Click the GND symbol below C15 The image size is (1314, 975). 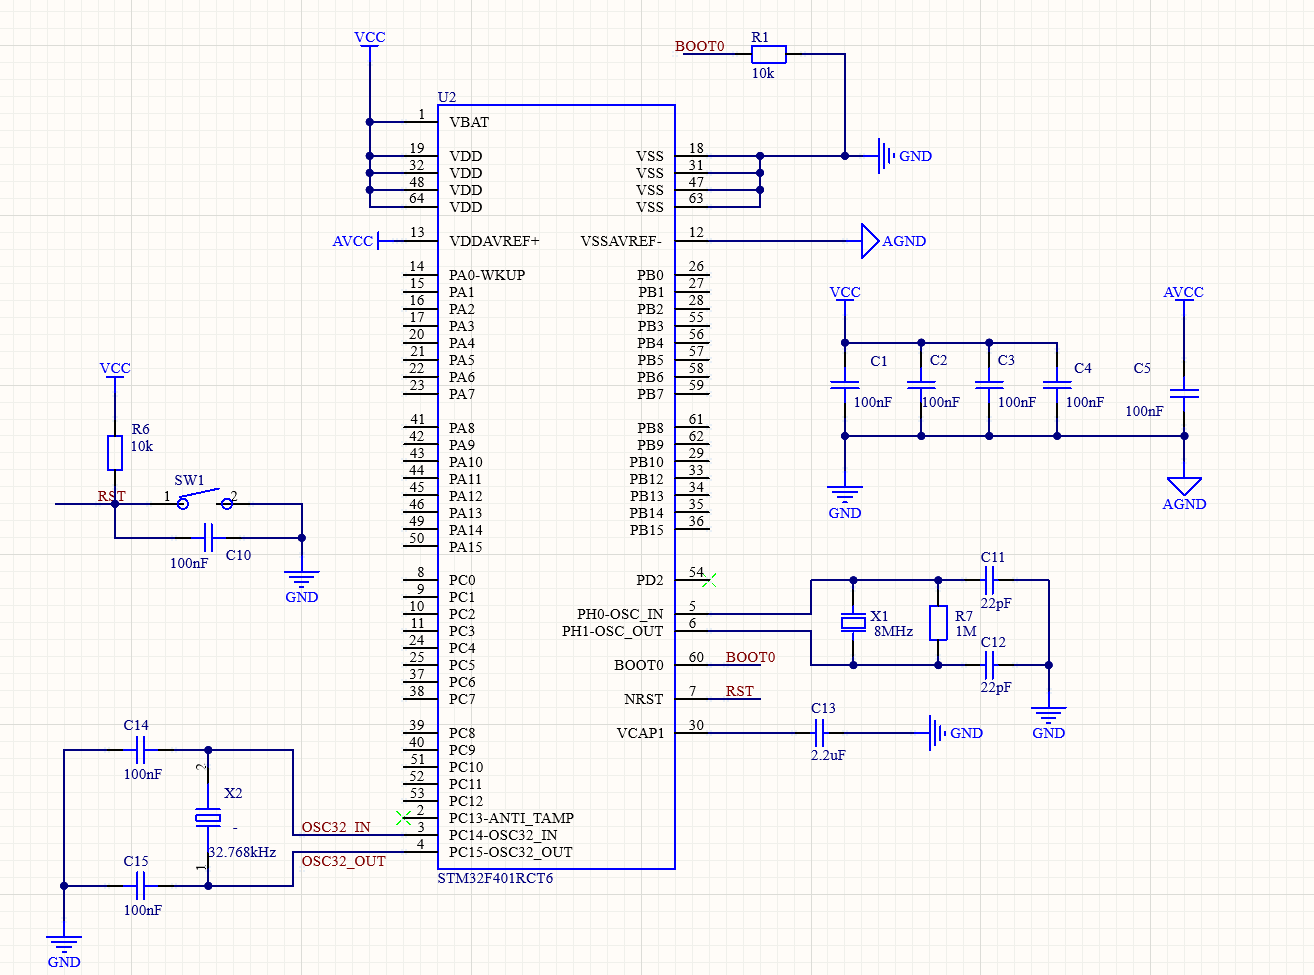pyautogui.click(x=64, y=944)
